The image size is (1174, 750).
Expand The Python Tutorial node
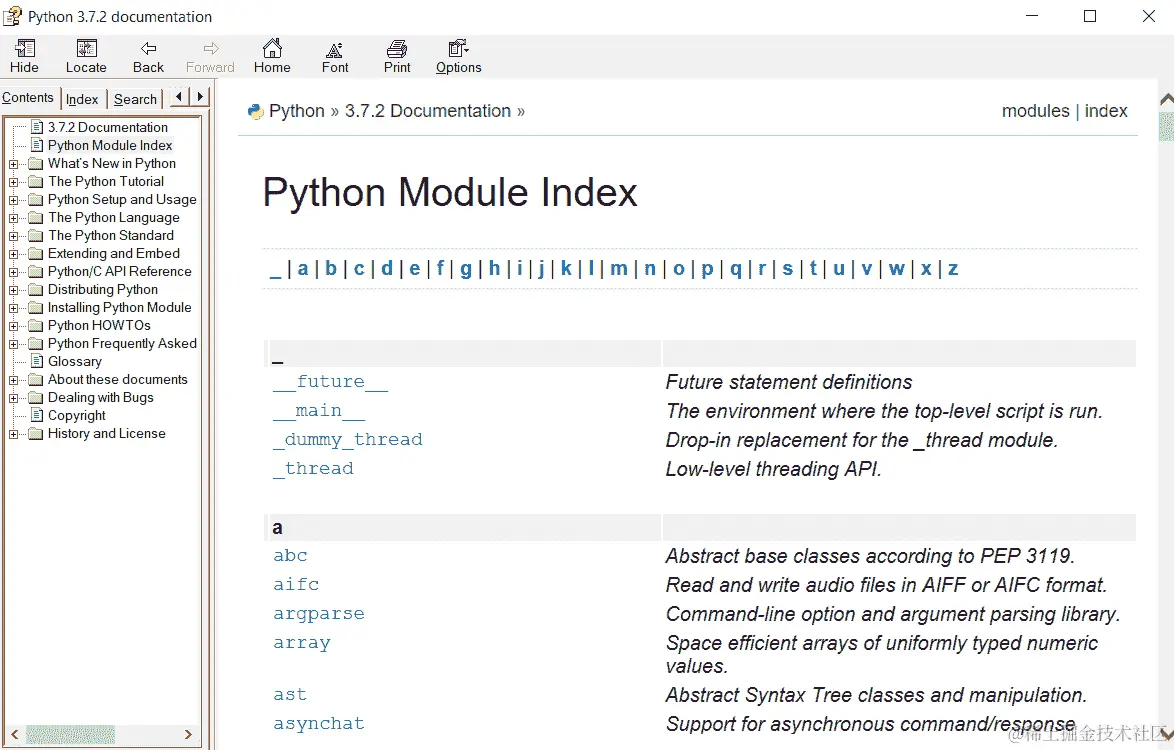(13, 182)
